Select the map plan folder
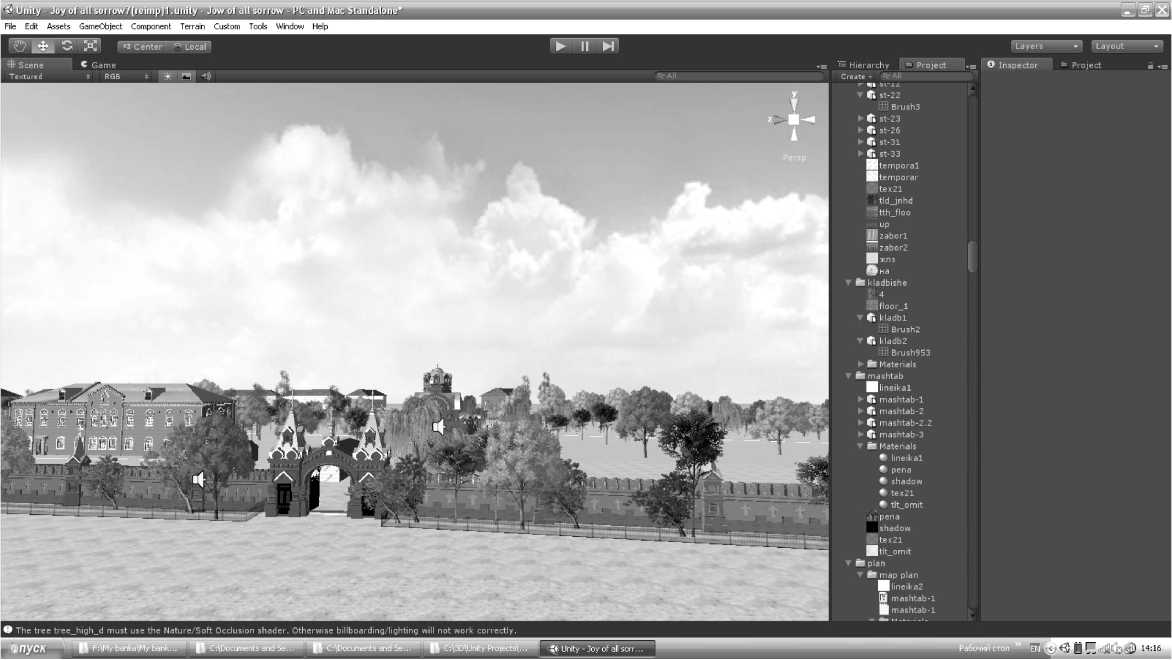The width and height of the screenshot is (1172, 660). [892, 575]
